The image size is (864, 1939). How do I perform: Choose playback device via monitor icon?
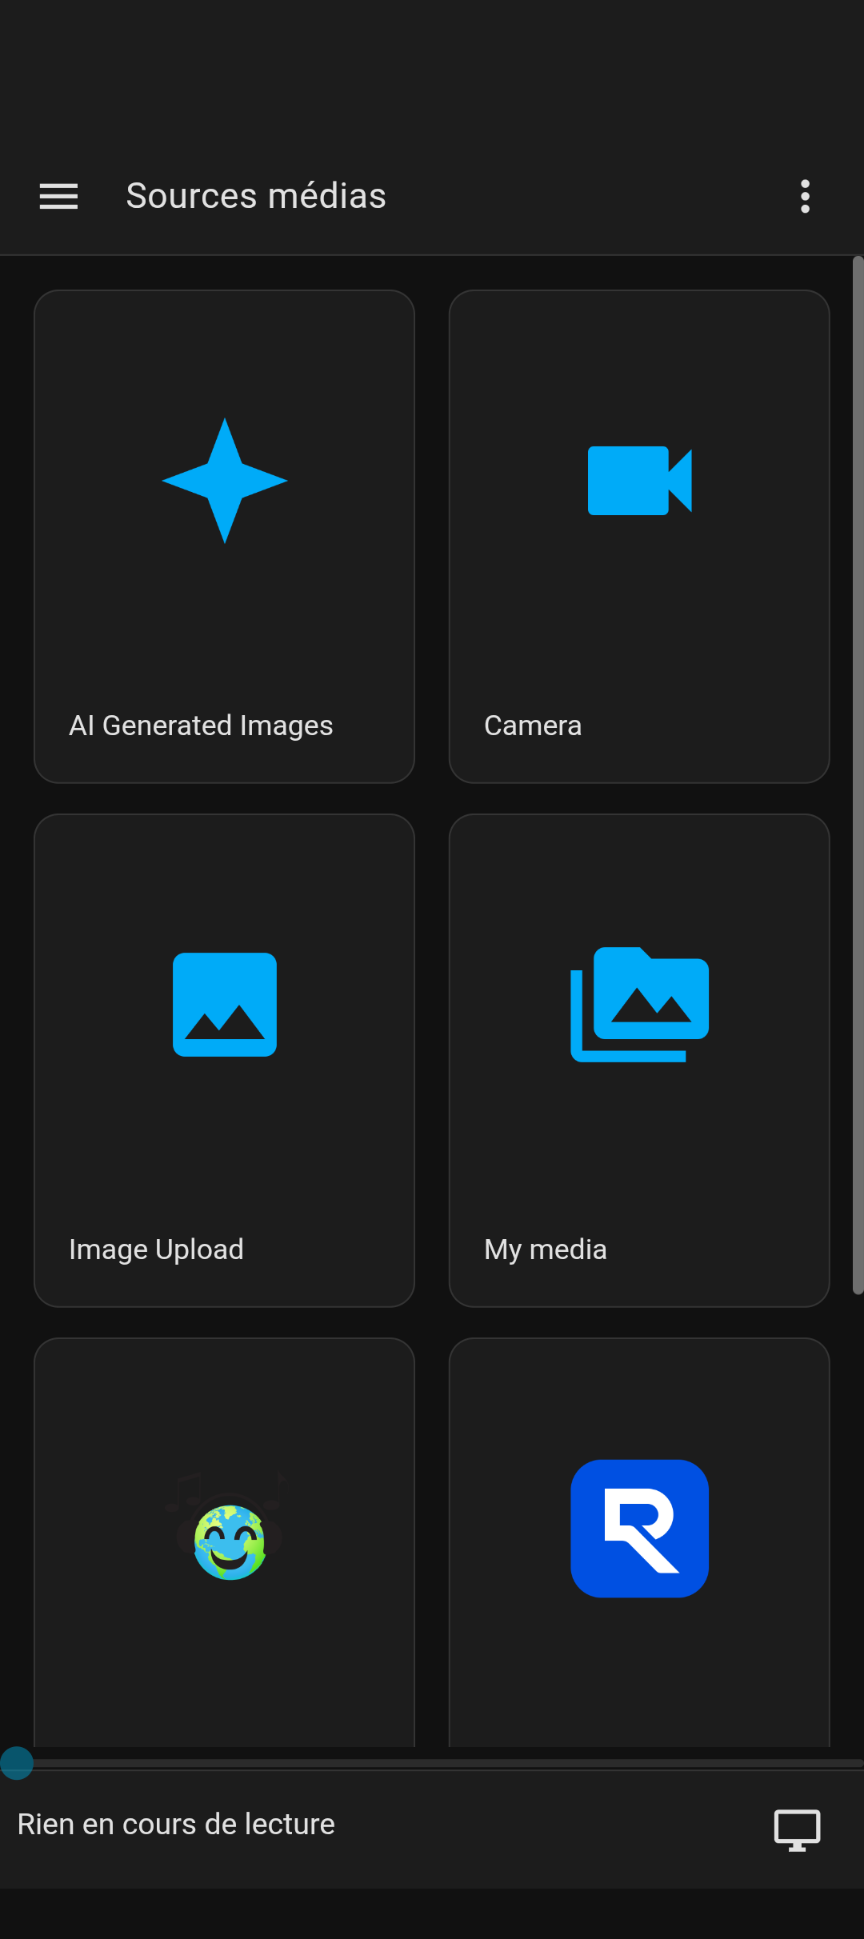tap(797, 1830)
